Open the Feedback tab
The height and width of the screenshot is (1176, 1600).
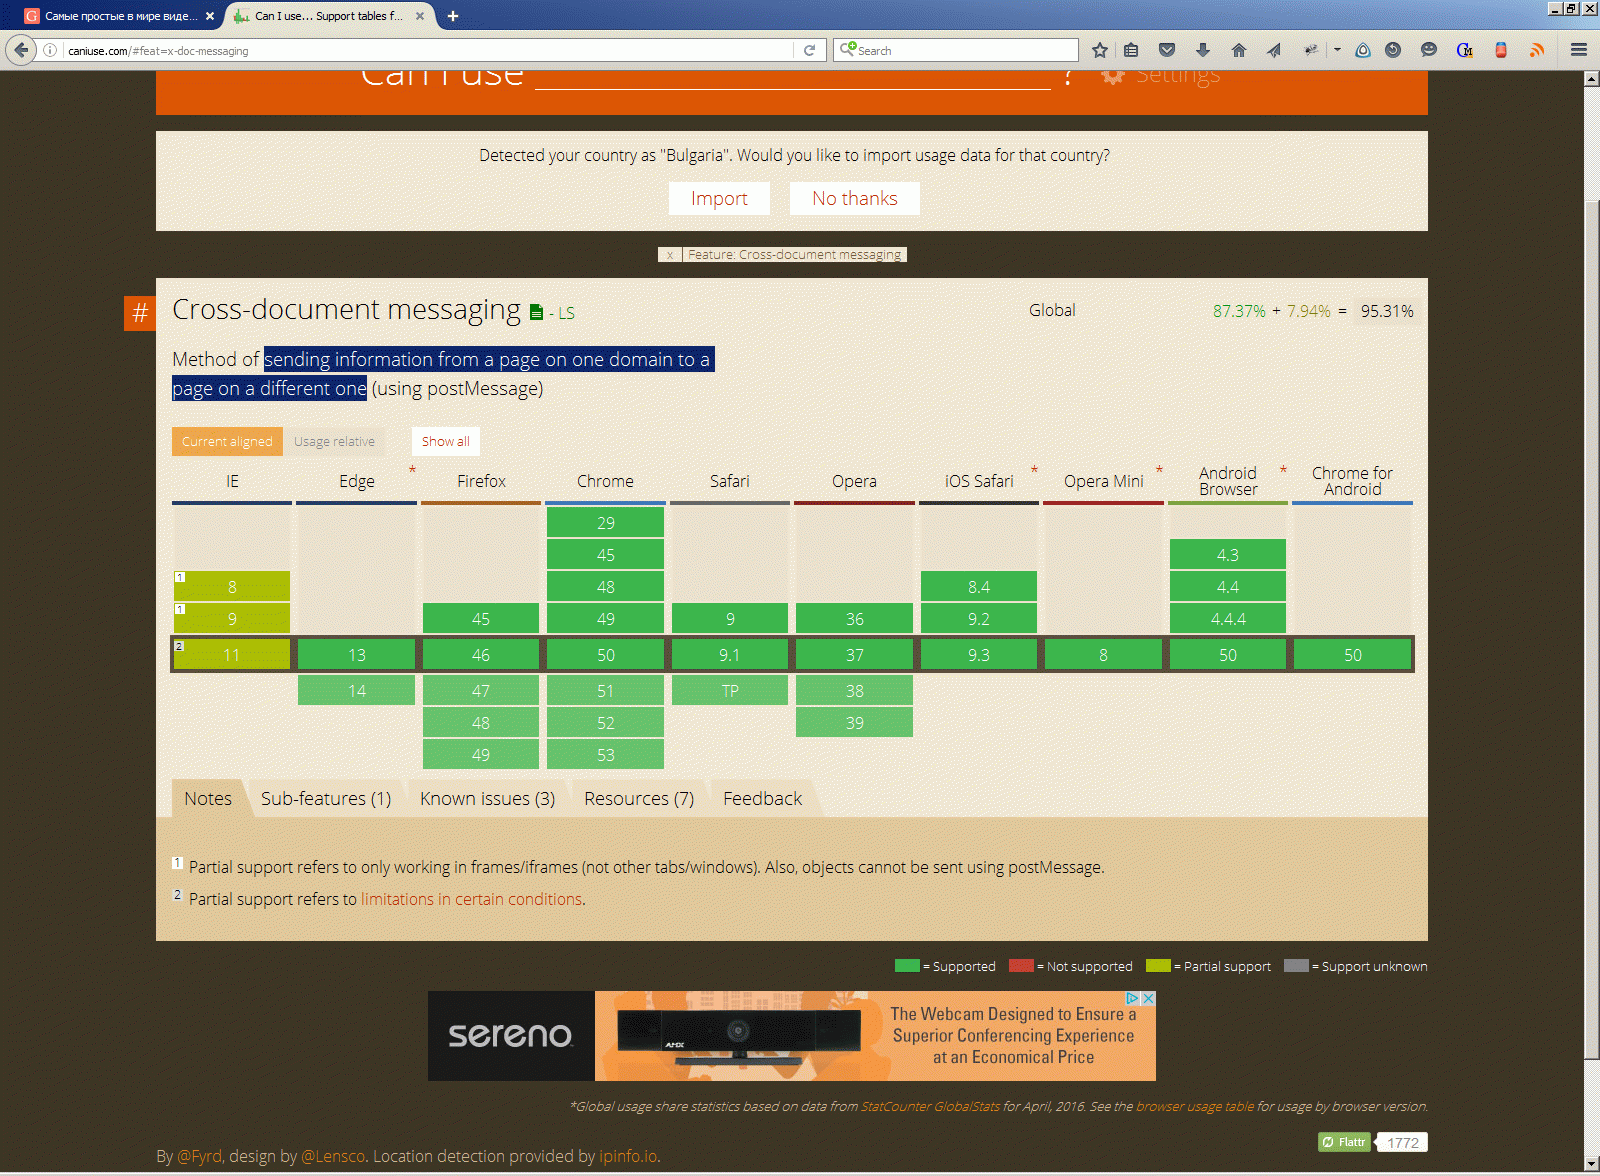point(762,798)
